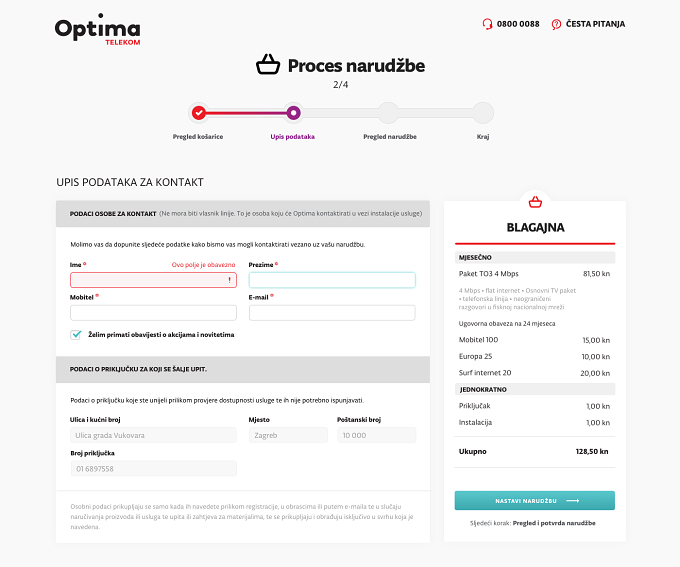The width and height of the screenshot is (680, 567).
Task: Click the Ime input field with error
Action: click(154, 280)
